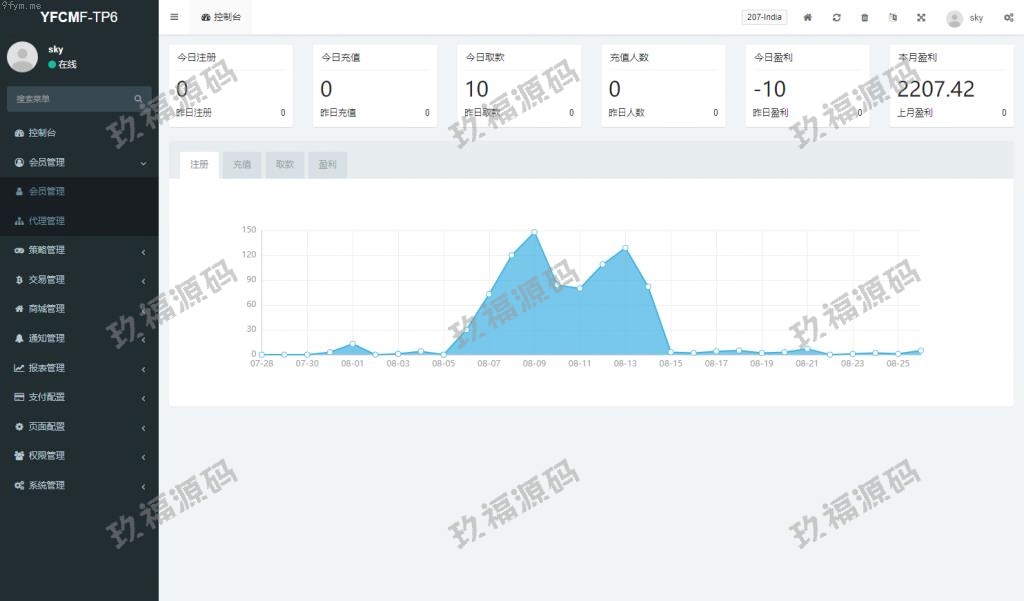Click the 搜索菜单 search input field
This screenshot has width=1024, height=601.
[x=70, y=99]
